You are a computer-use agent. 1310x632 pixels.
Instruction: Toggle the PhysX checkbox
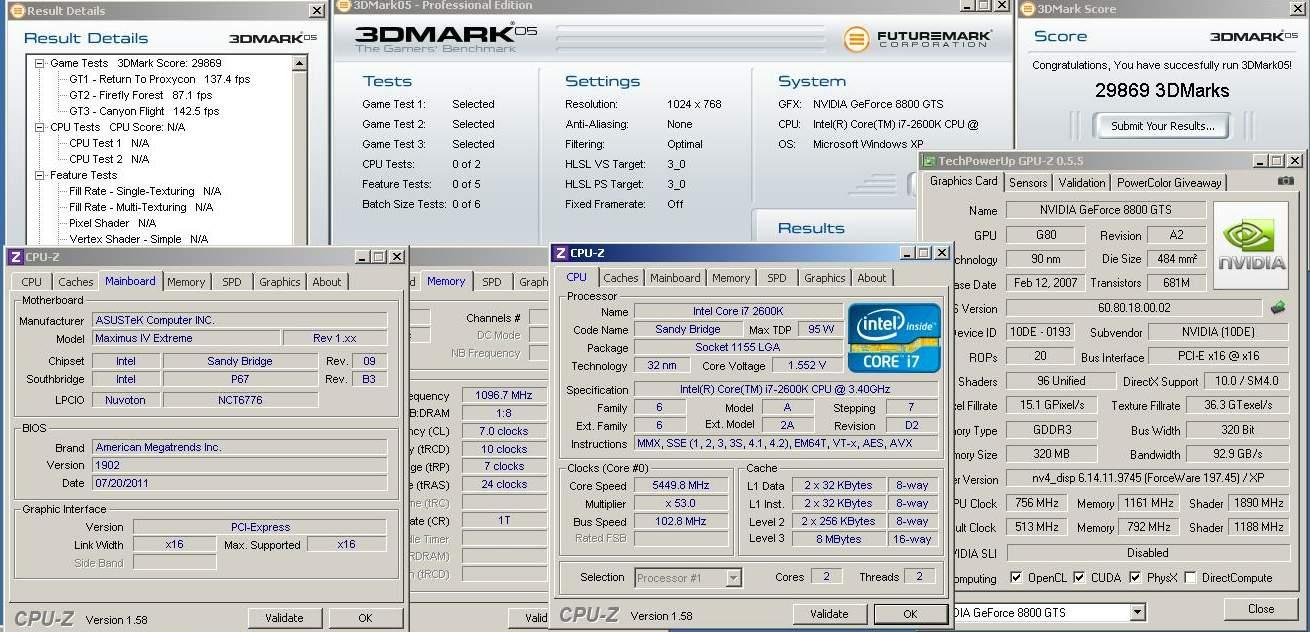click(1135, 578)
